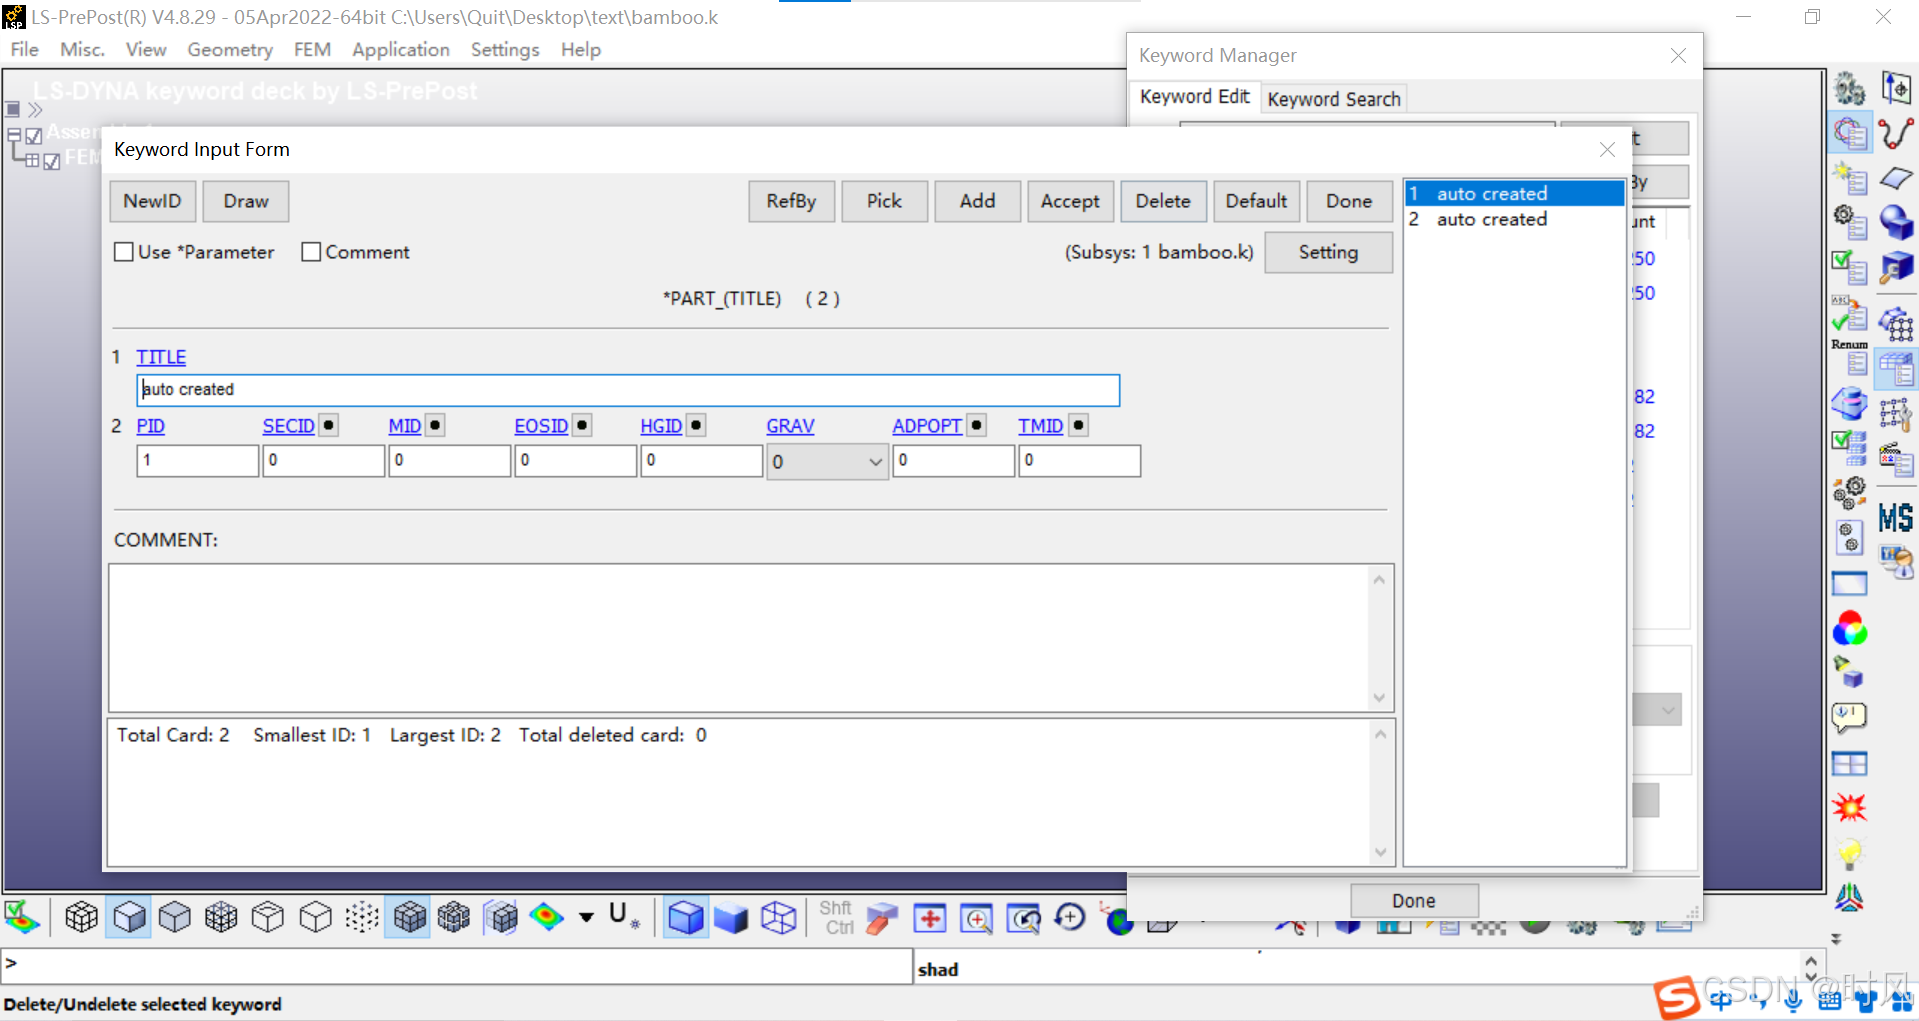Switch to dotted grid points display
Image resolution: width=1919 pixels, height=1021 pixels.
tap(362, 917)
